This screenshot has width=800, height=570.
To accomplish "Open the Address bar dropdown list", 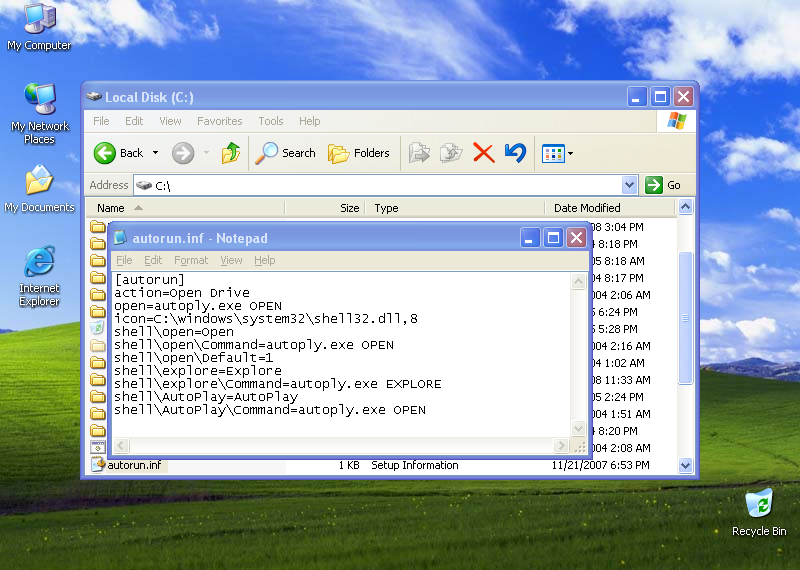I will click(630, 185).
